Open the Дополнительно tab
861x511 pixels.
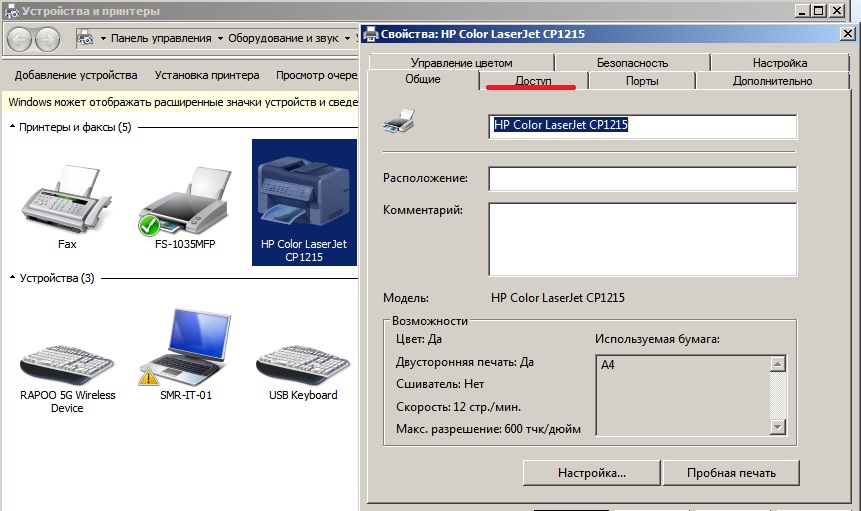(x=772, y=81)
